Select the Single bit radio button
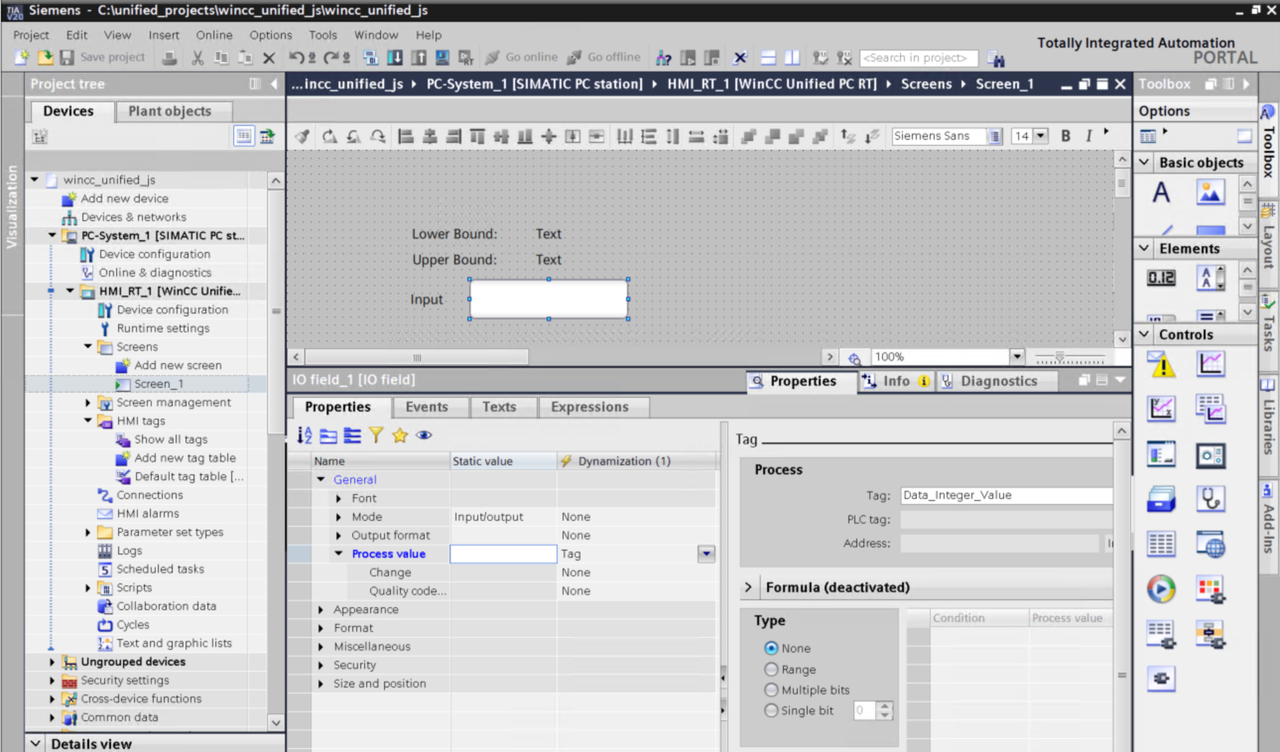The width and height of the screenshot is (1280, 752). pyautogui.click(x=771, y=711)
